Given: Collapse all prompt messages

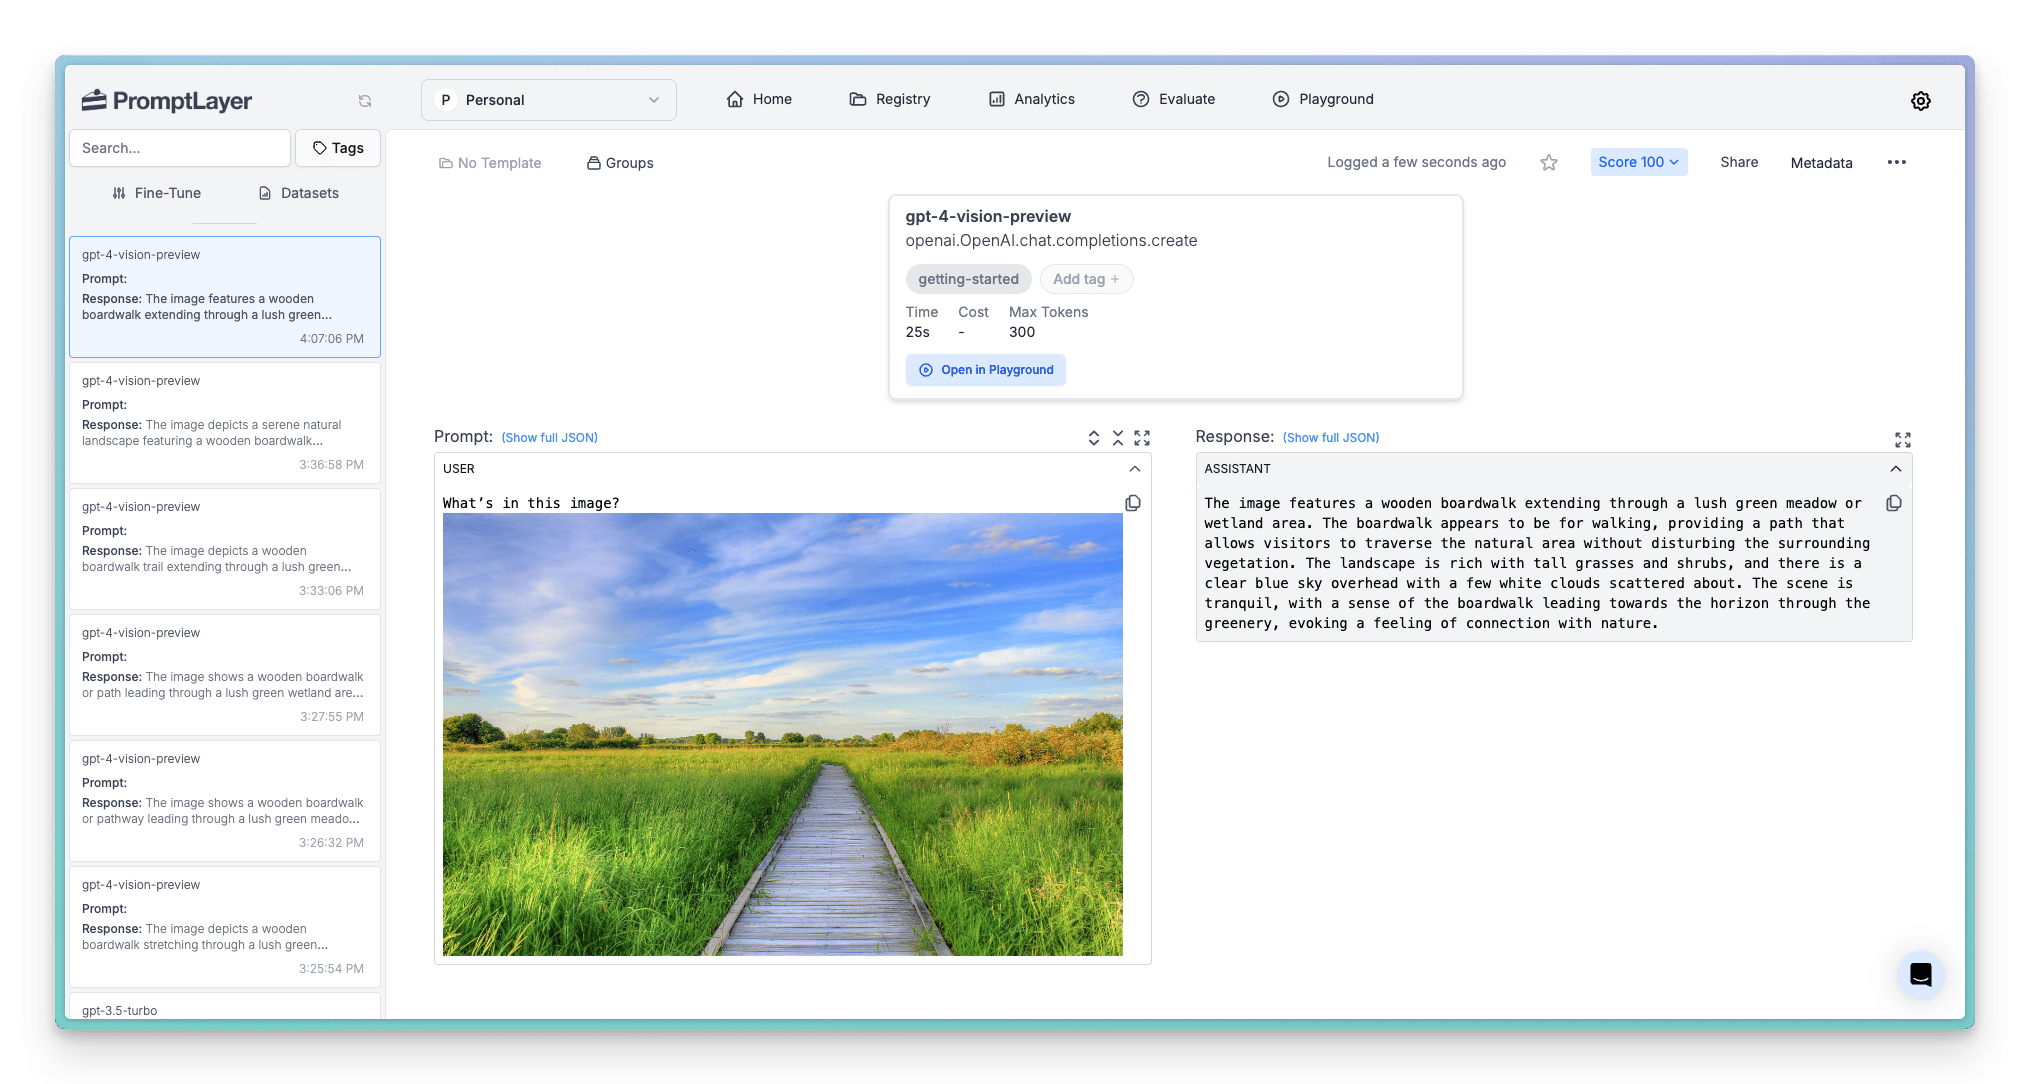Looking at the screenshot, I should pyautogui.click(x=1118, y=438).
